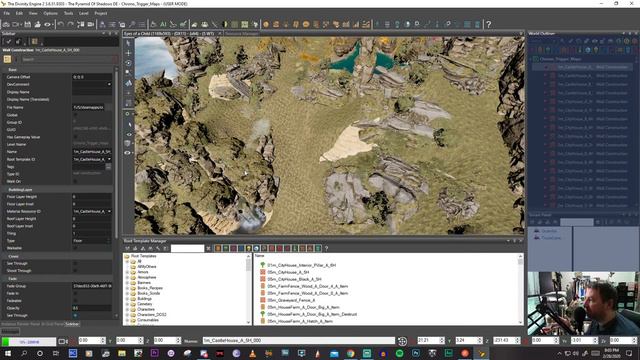Click the orange item filter in Root Template Manager

(218, 248)
